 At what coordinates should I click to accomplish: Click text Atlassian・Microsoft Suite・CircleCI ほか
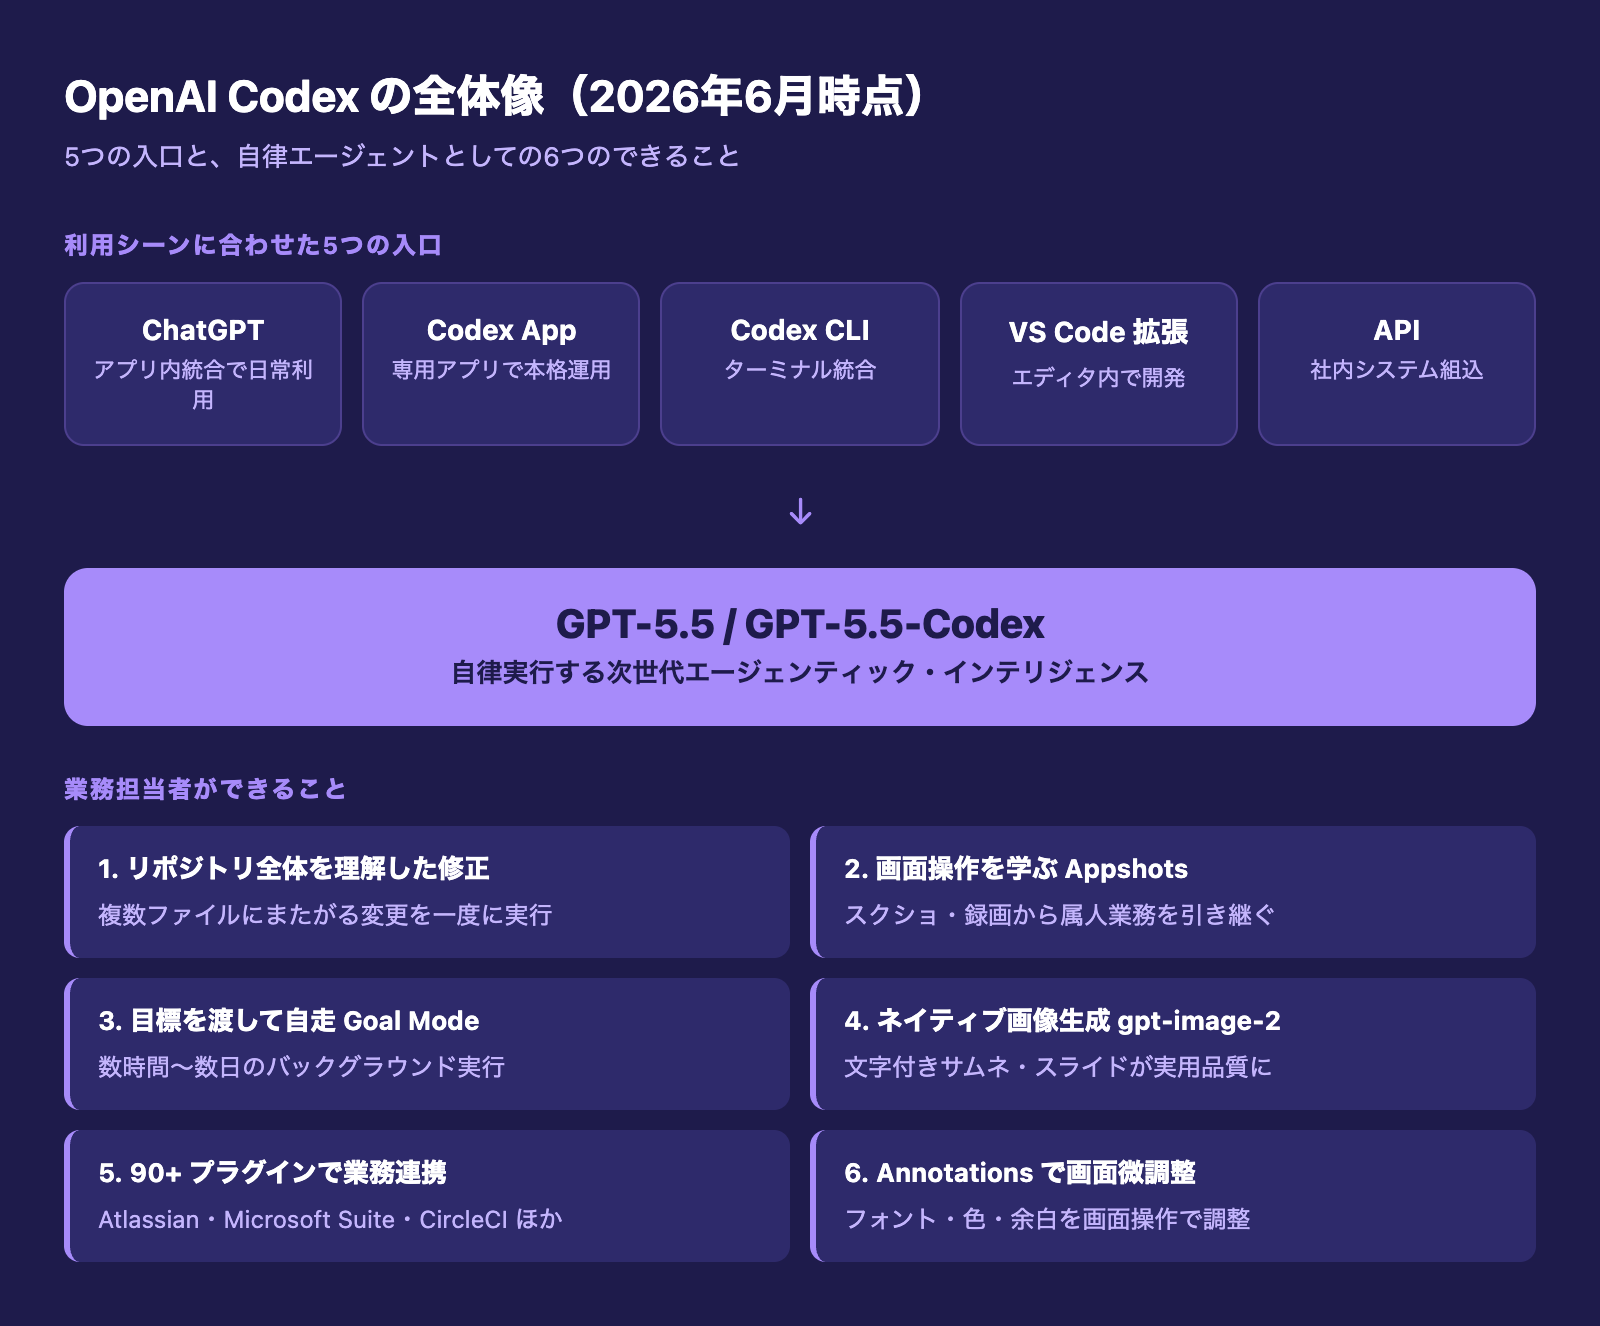point(330,1219)
